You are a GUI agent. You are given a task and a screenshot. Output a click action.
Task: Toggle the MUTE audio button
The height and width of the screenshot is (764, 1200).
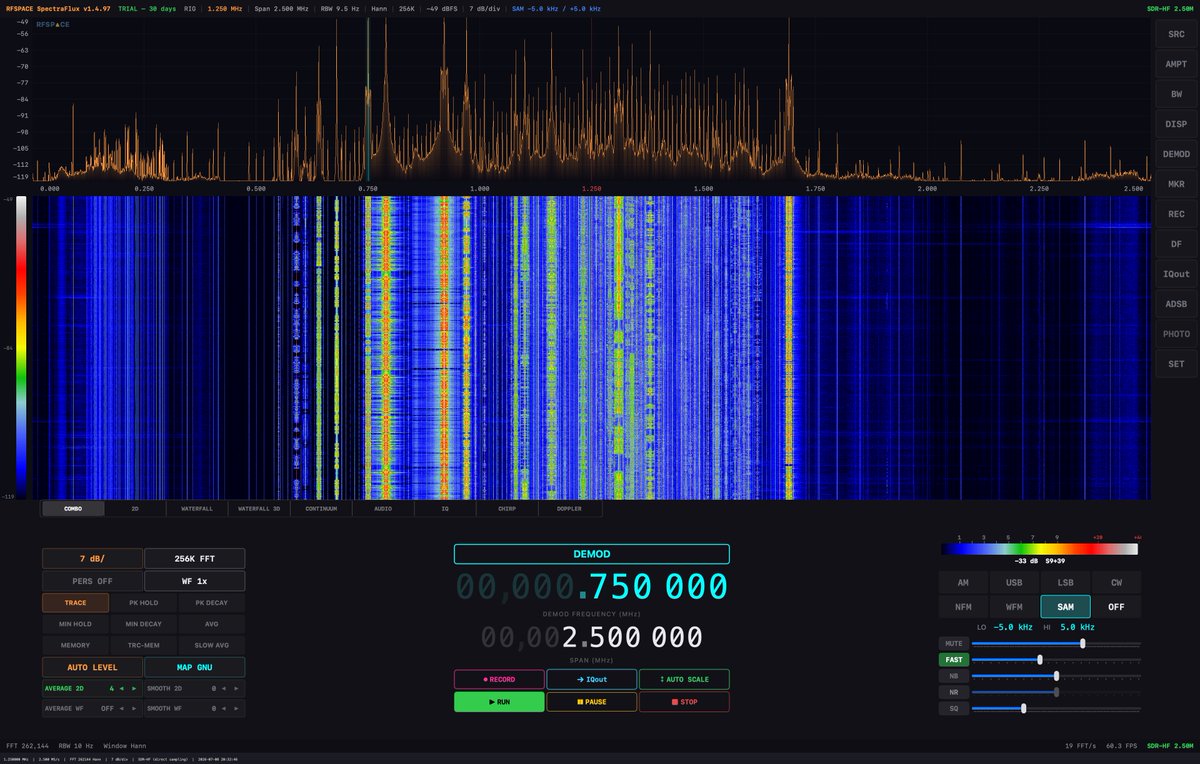pos(954,643)
